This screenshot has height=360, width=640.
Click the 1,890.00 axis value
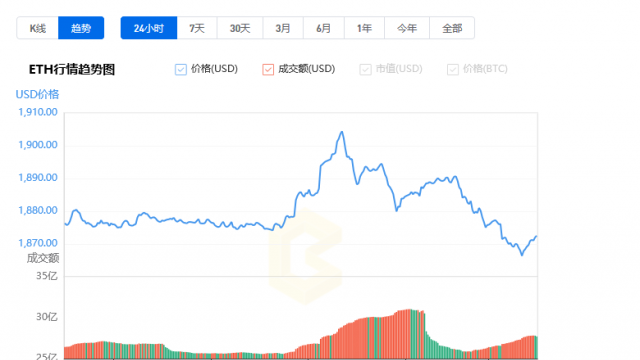(x=38, y=178)
